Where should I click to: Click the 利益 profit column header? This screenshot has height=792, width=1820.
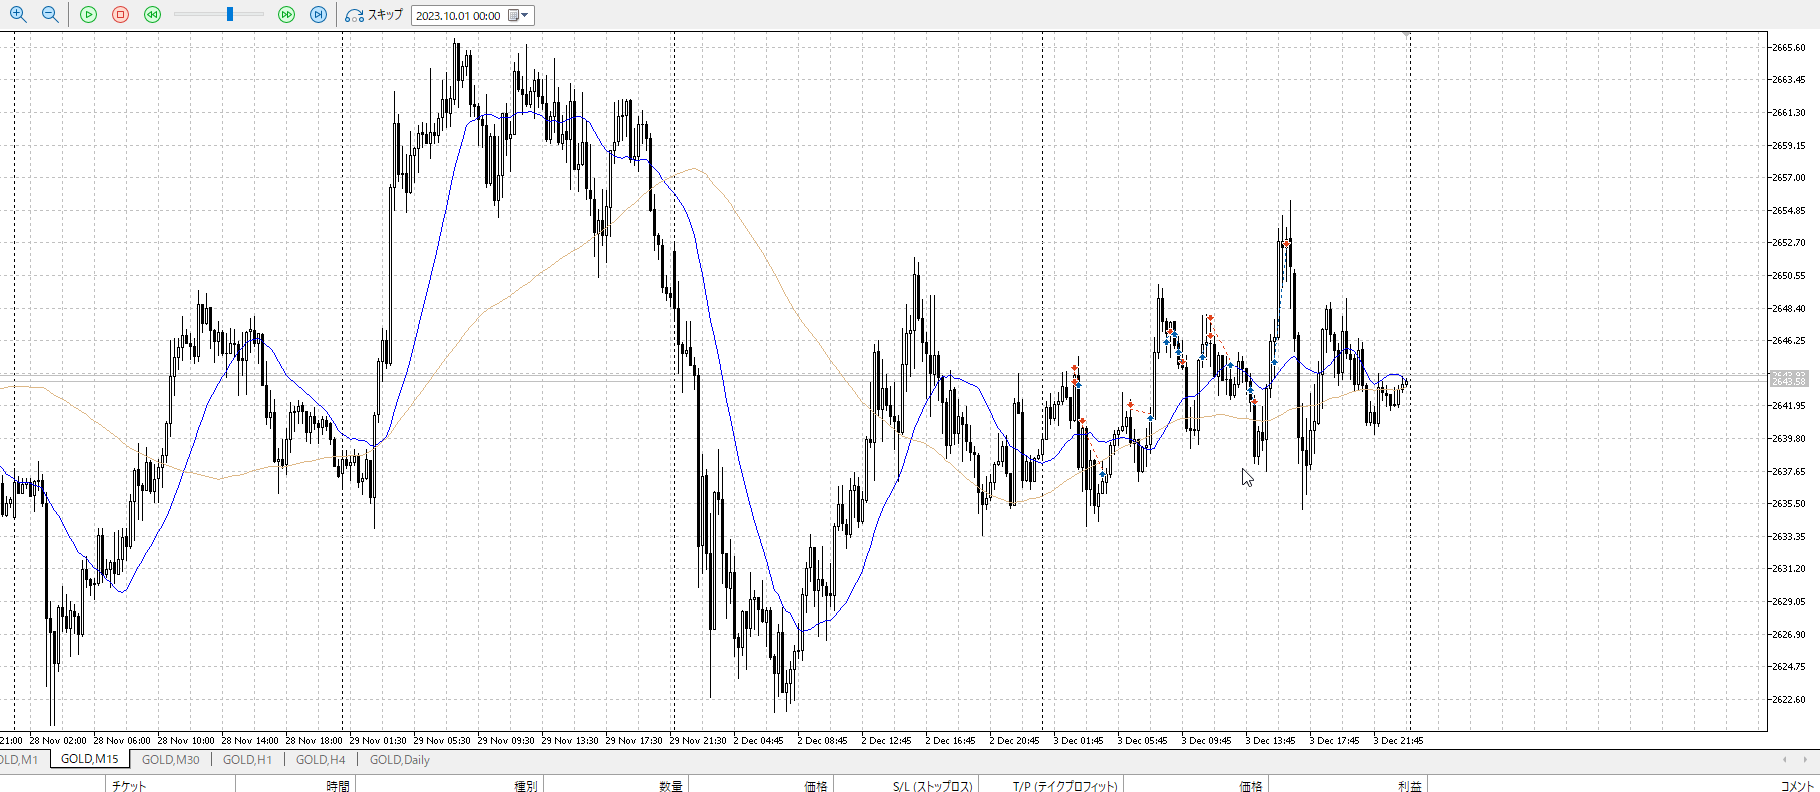click(1409, 786)
